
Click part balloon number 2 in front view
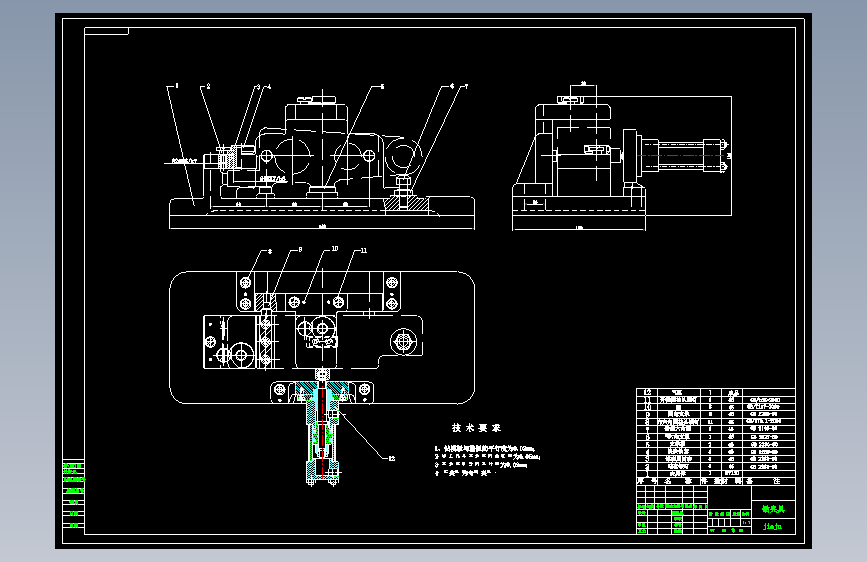click(208, 86)
